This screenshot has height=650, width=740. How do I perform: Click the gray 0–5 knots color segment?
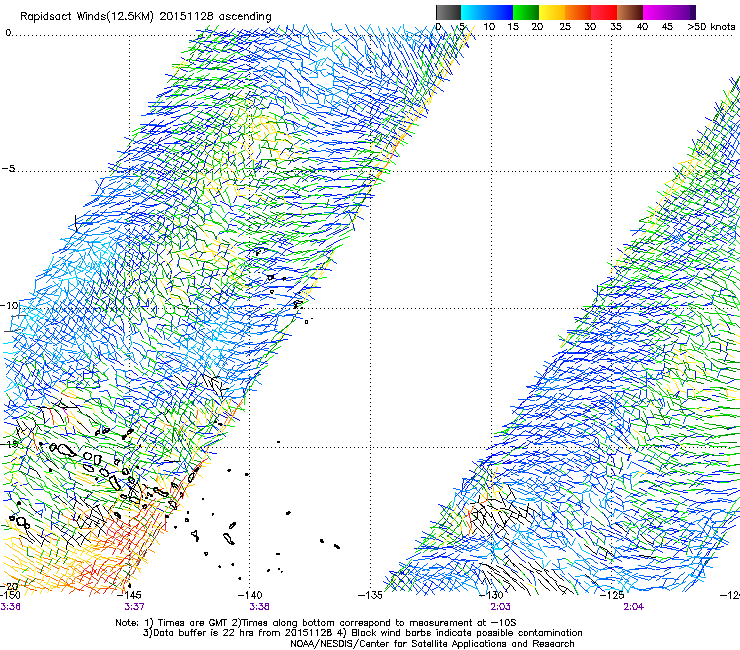click(448, 12)
